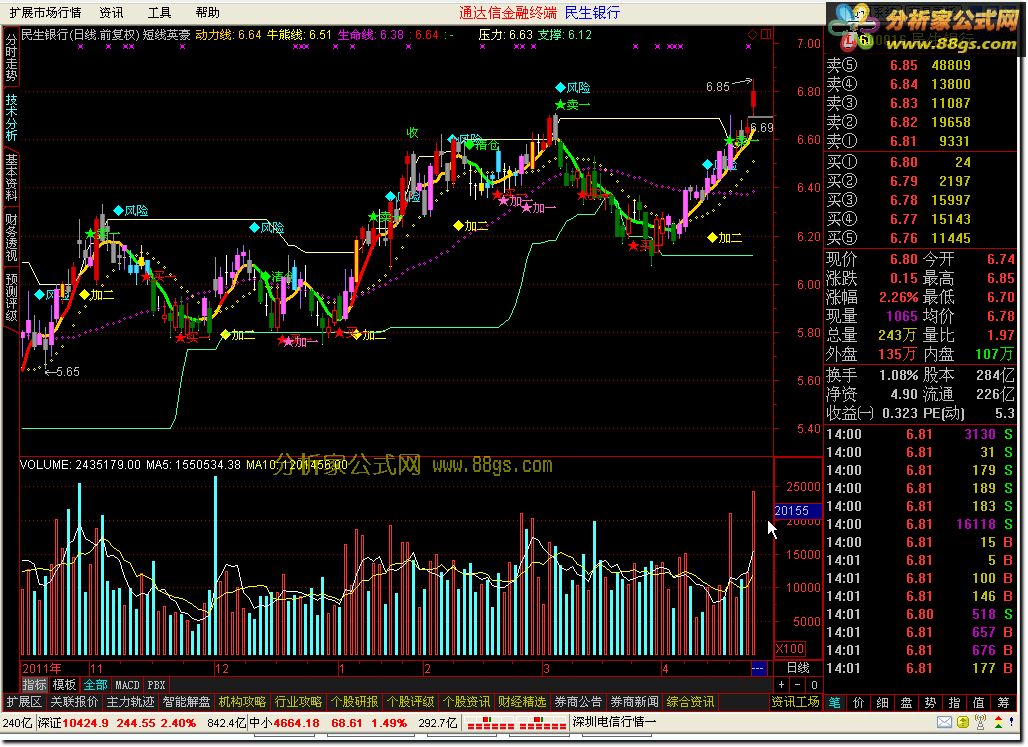Select the 全部 indicator tab

pyautogui.click(x=95, y=685)
